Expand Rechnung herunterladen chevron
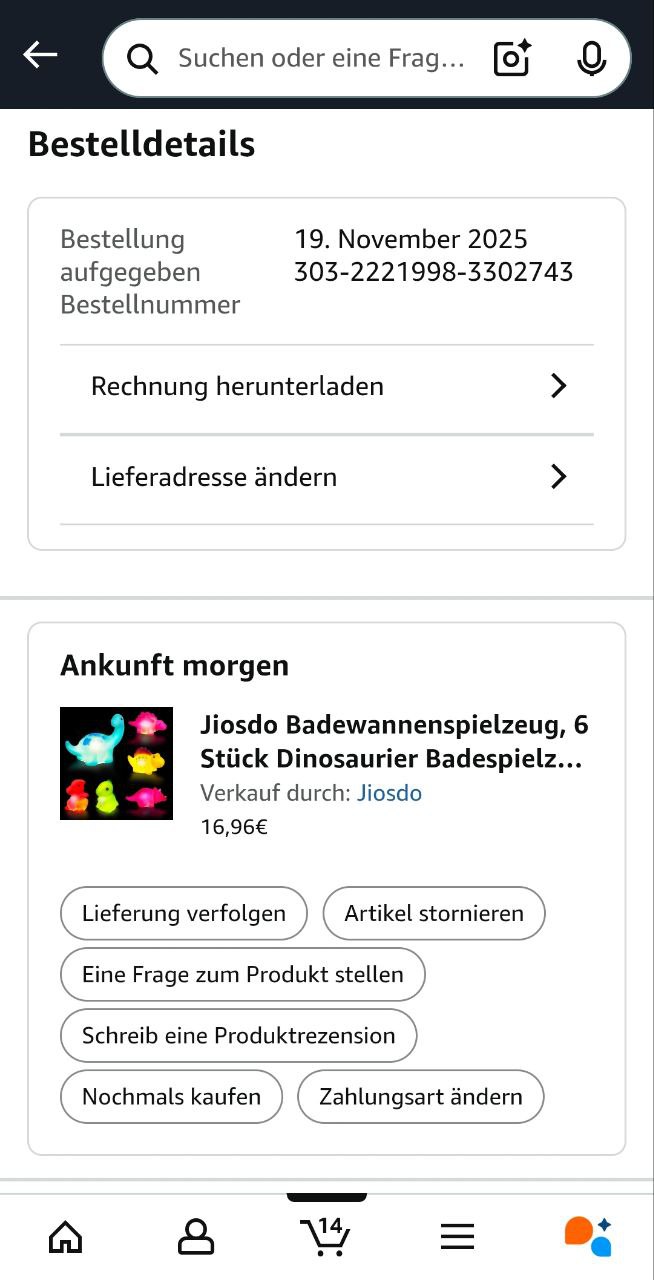 558,387
